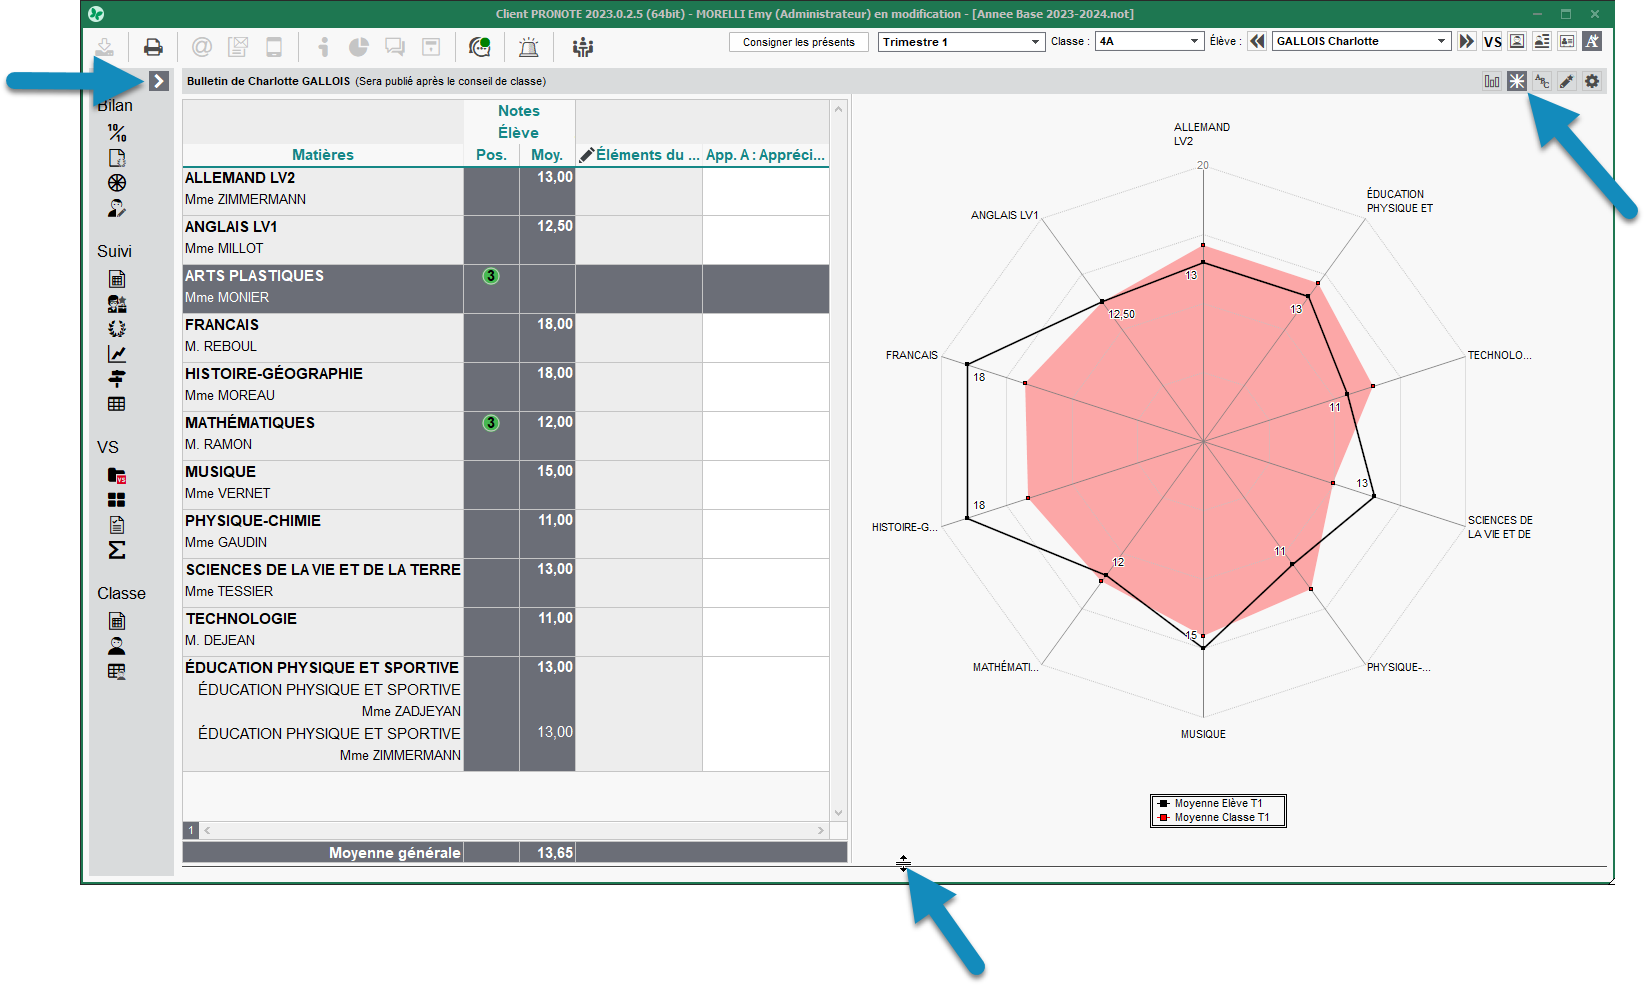Screen dimensions: 1647x1000
Task: Click the speech bubbles discussion icon
Action: (395, 47)
